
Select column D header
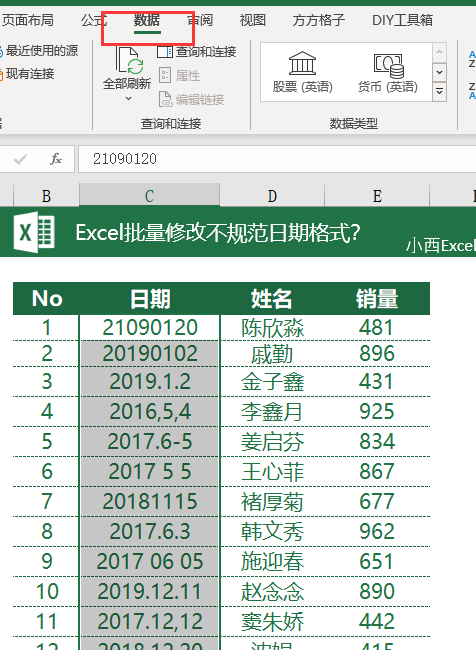click(x=272, y=196)
